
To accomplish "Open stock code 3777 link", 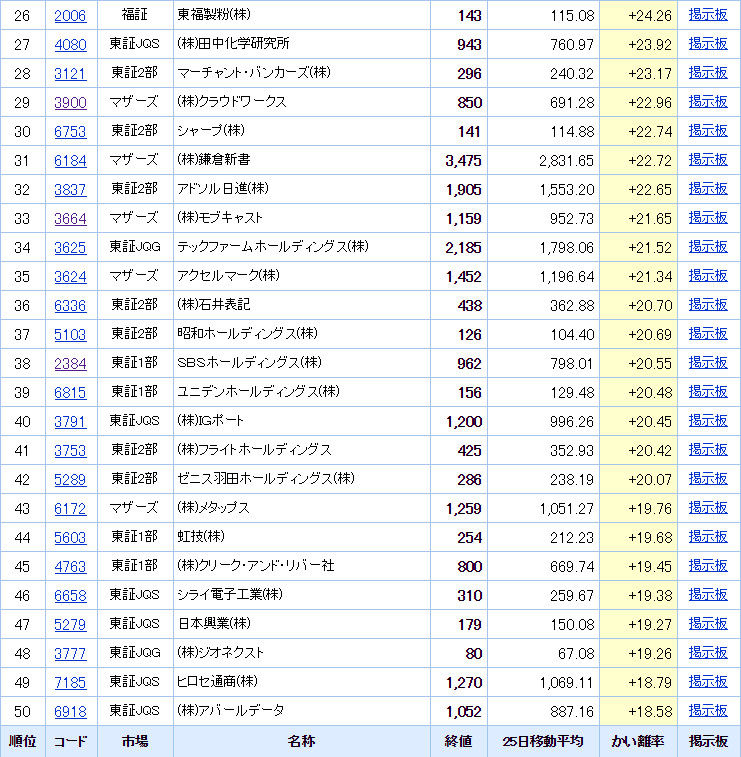I will click(70, 654).
